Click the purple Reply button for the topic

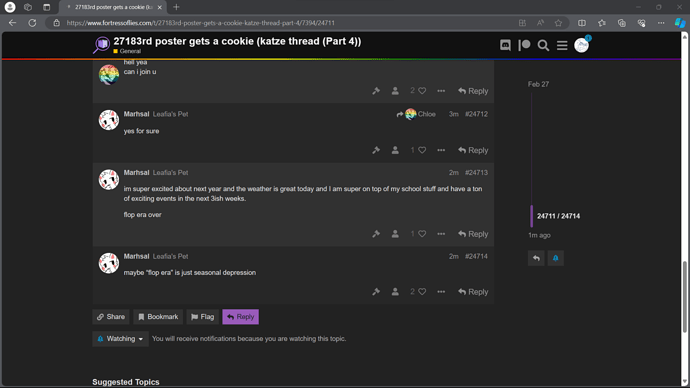(x=240, y=317)
